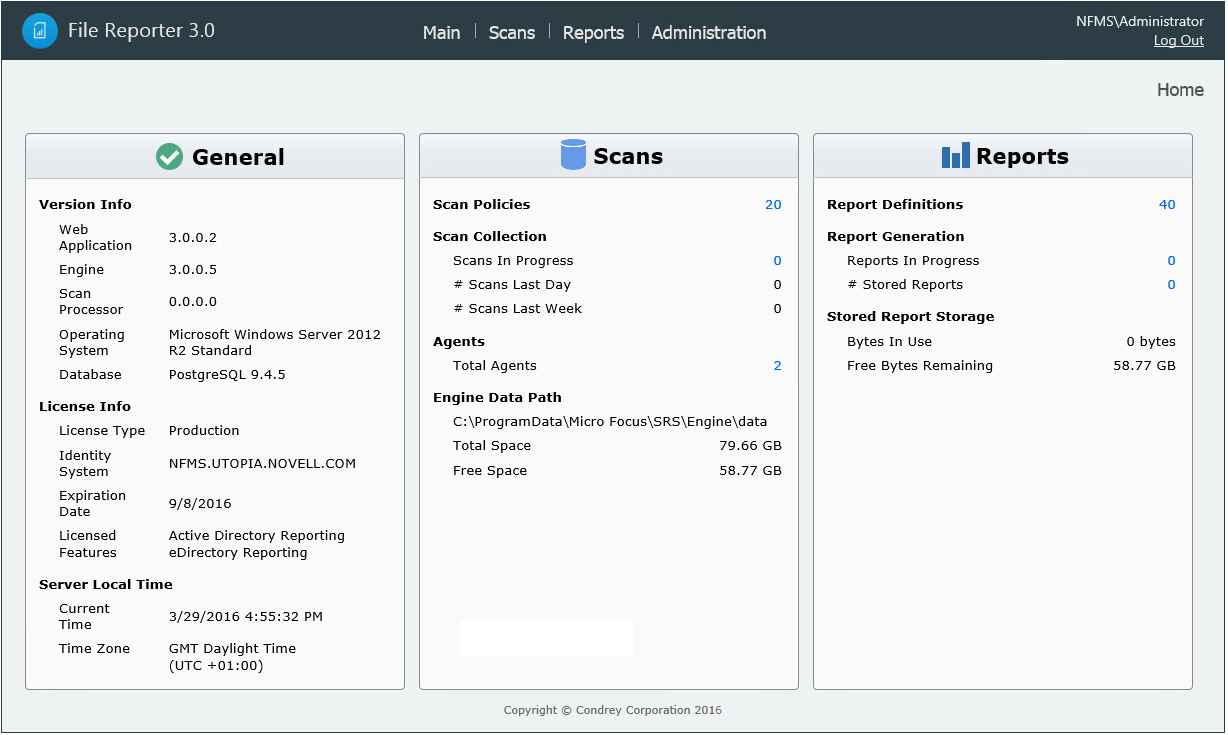Click the Reports In Progress value link
The height and width of the screenshot is (735, 1228).
point(1171,261)
